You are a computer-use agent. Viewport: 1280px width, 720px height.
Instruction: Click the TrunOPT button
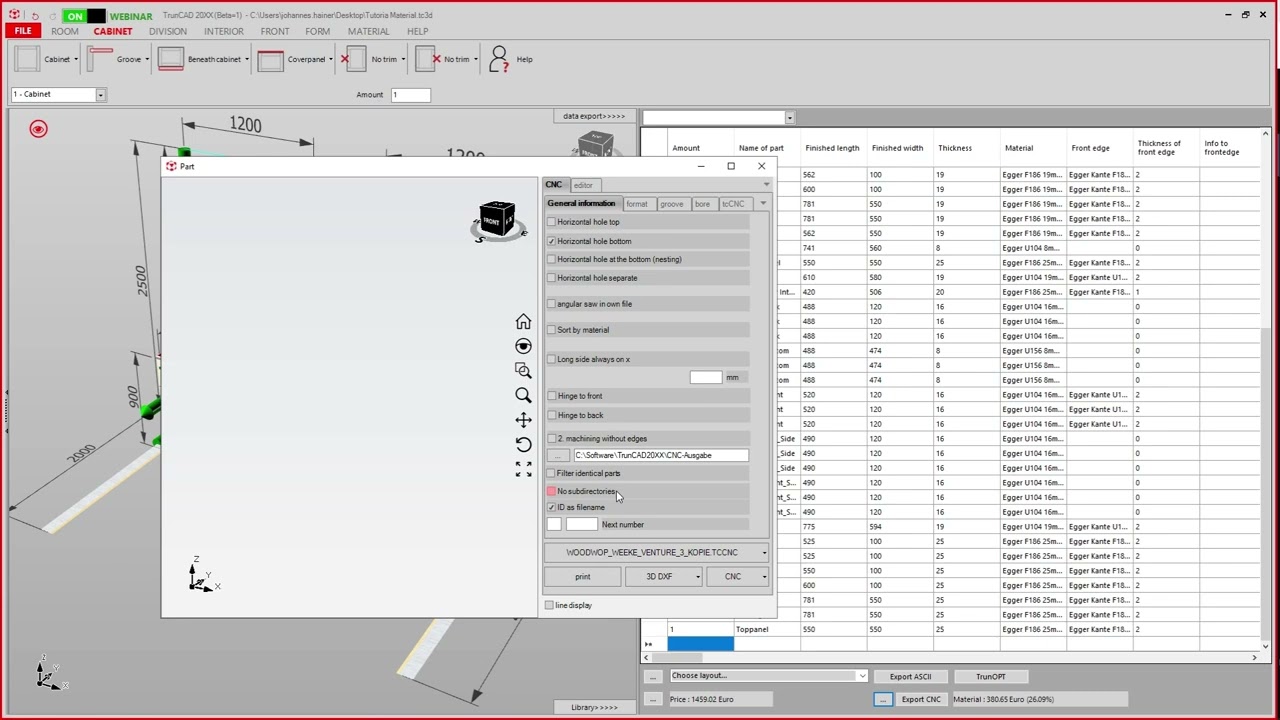991,677
